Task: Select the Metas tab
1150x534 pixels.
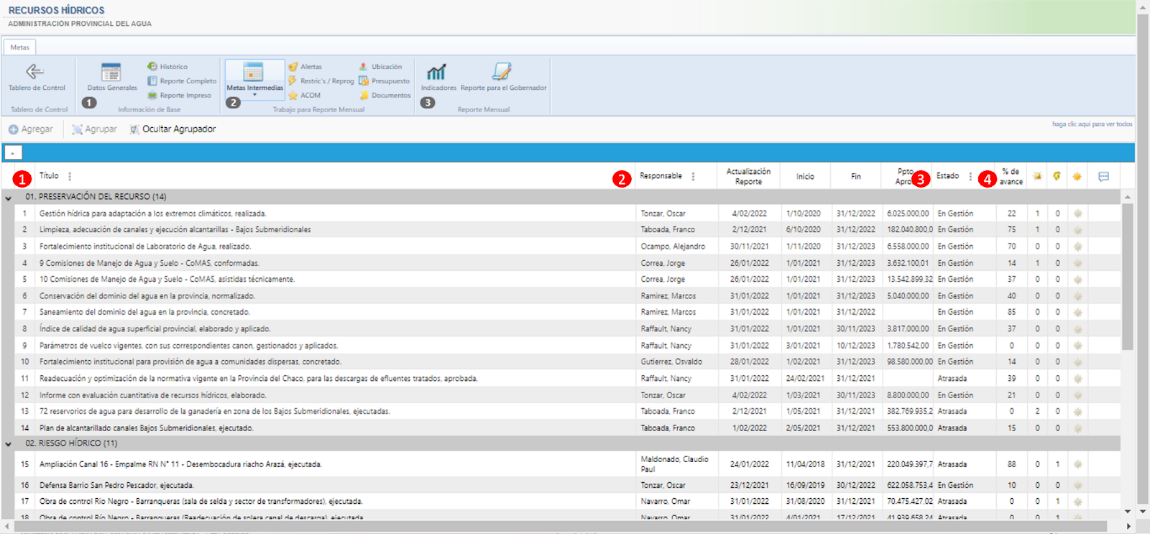Action: tap(21, 46)
